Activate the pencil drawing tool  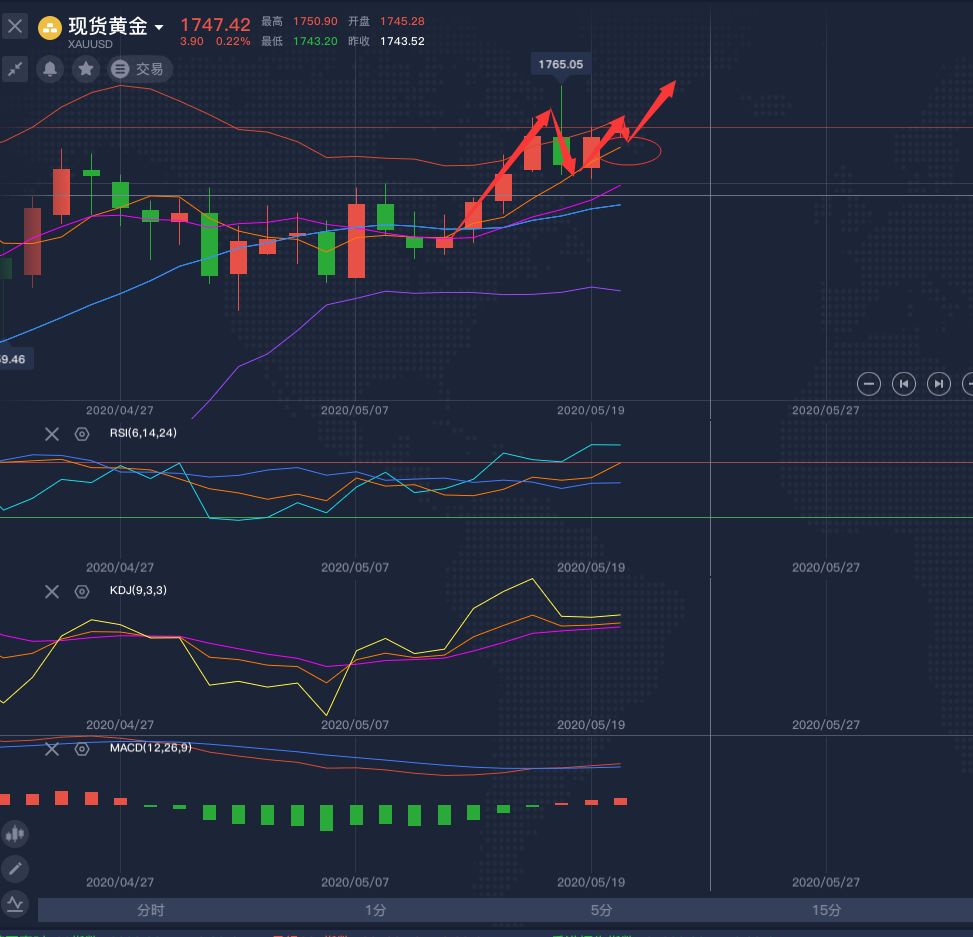pos(15,868)
